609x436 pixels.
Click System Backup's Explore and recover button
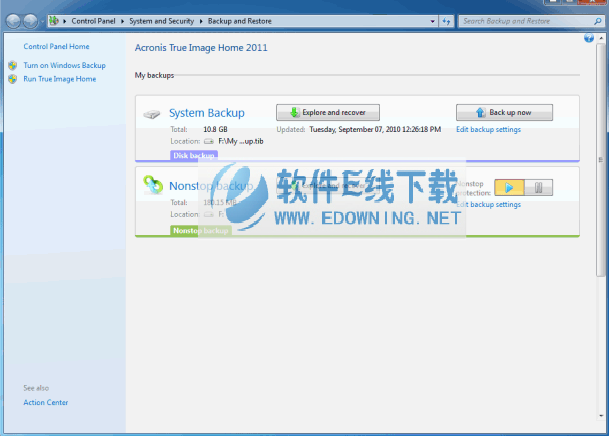click(328, 112)
